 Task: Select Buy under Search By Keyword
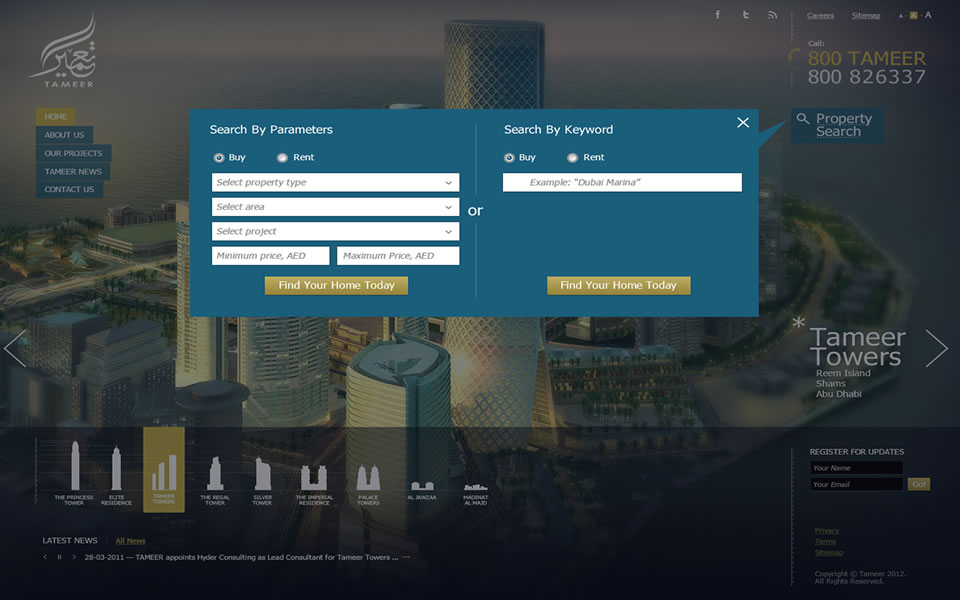pyautogui.click(x=510, y=158)
